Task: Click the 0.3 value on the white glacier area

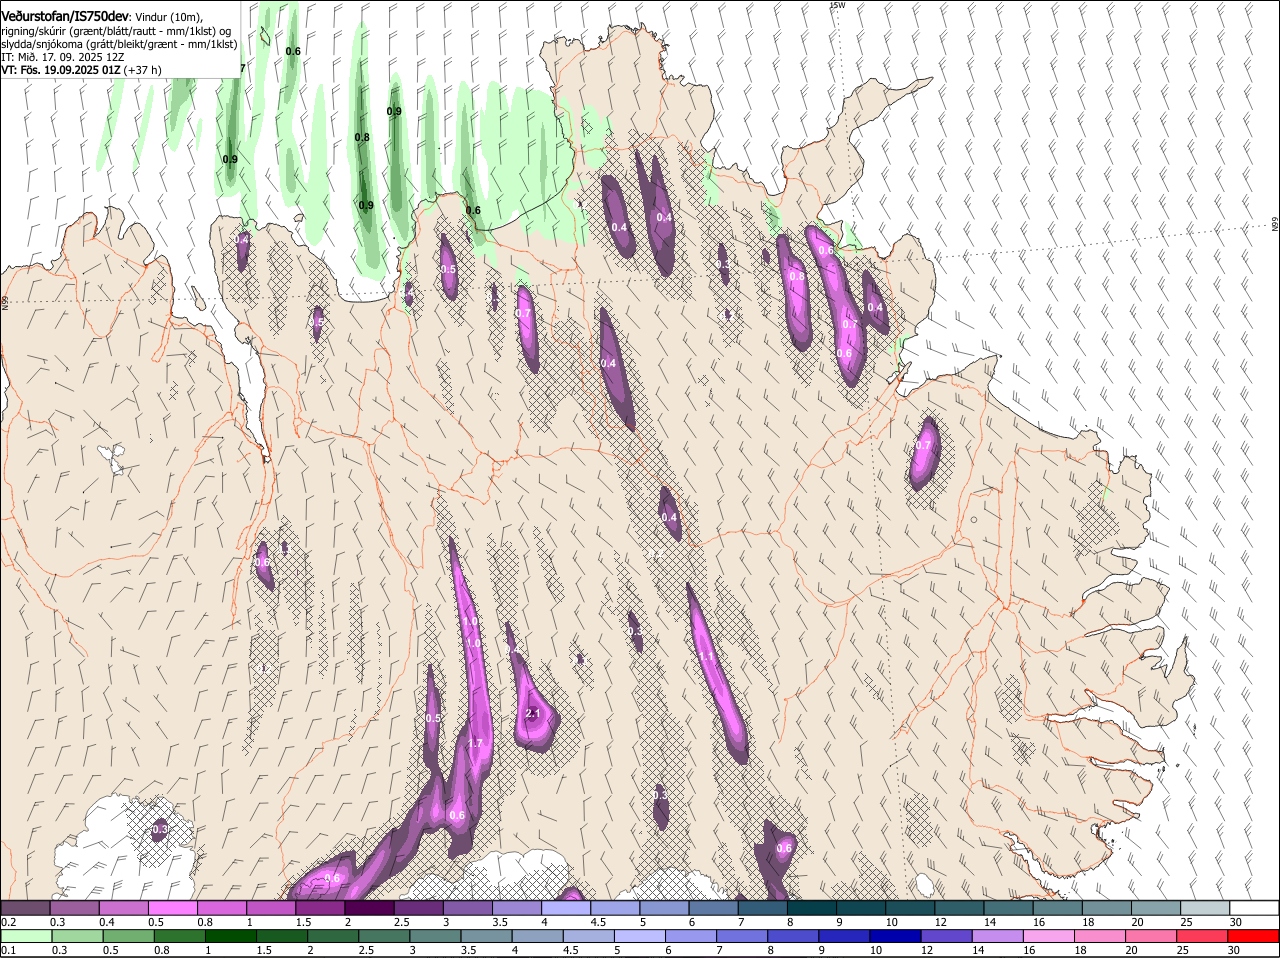Action: [x=160, y=829]
